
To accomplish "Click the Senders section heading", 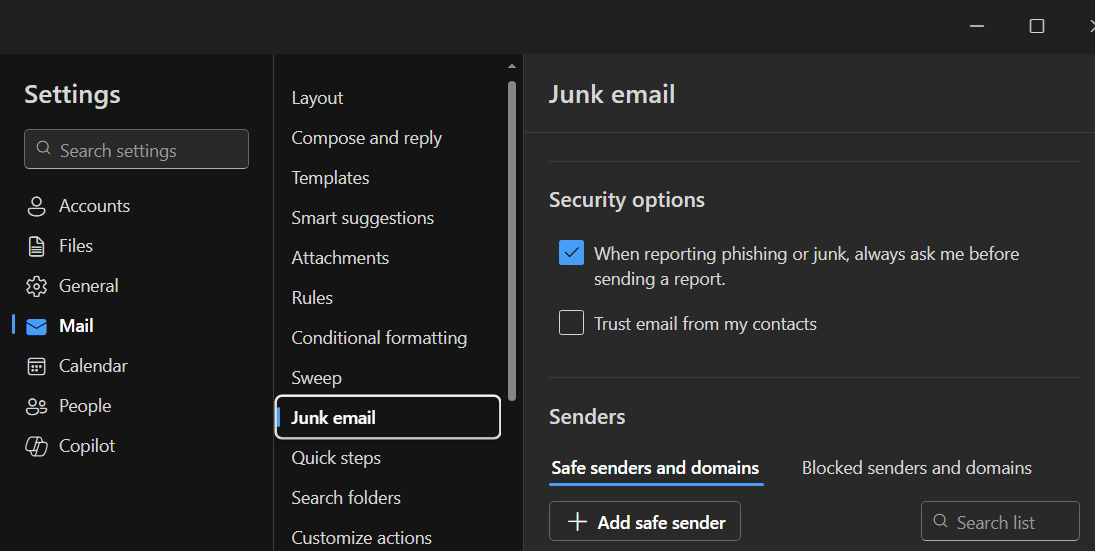I will coord(587,417).
